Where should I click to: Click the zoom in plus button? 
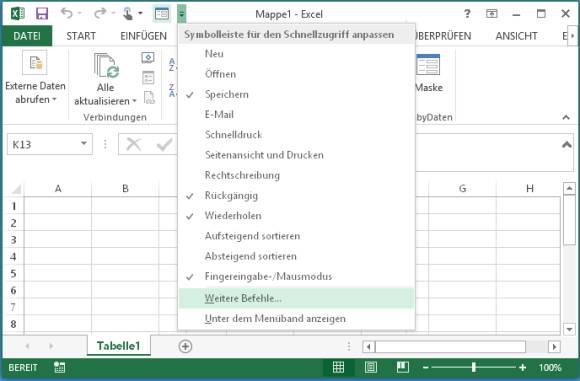click(522, 367)
